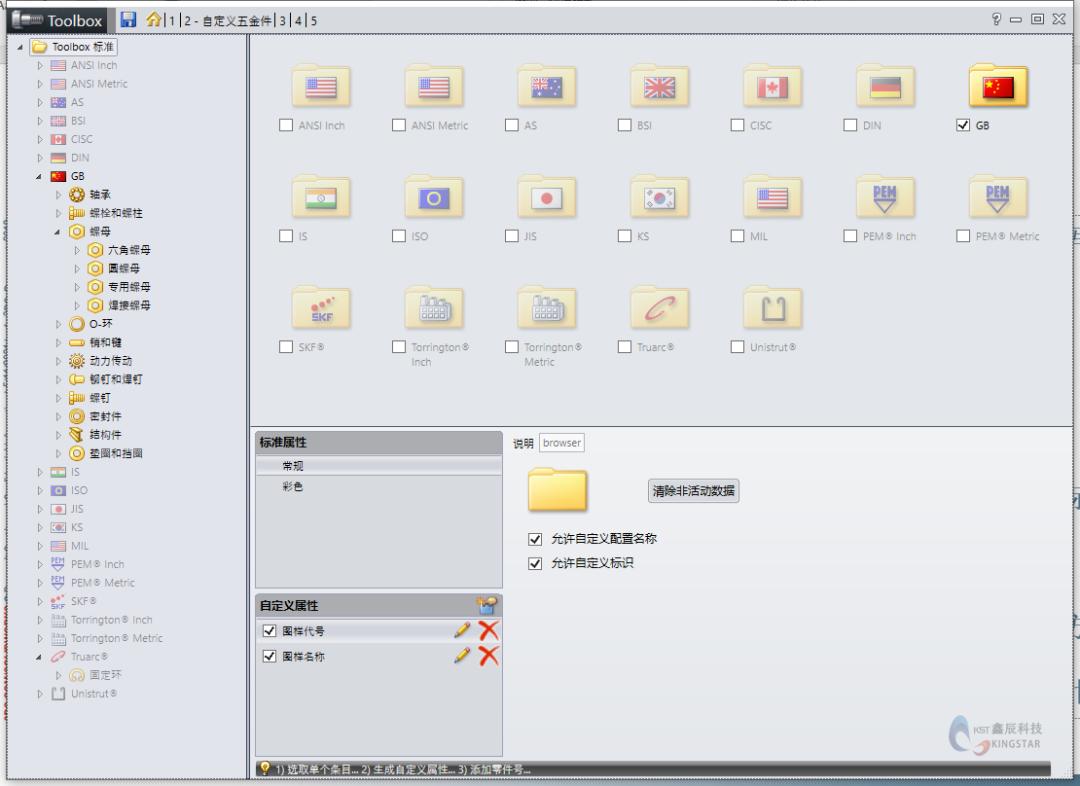Open the DIN German flag folder
This screenshot has height=786, width=1080.
point(886,86)
